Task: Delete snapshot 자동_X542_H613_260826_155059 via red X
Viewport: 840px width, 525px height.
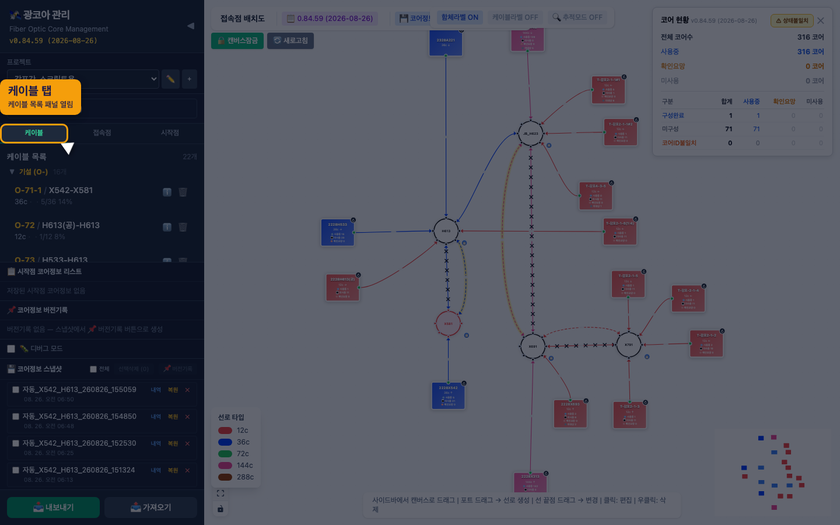Action: click(187, 390)
